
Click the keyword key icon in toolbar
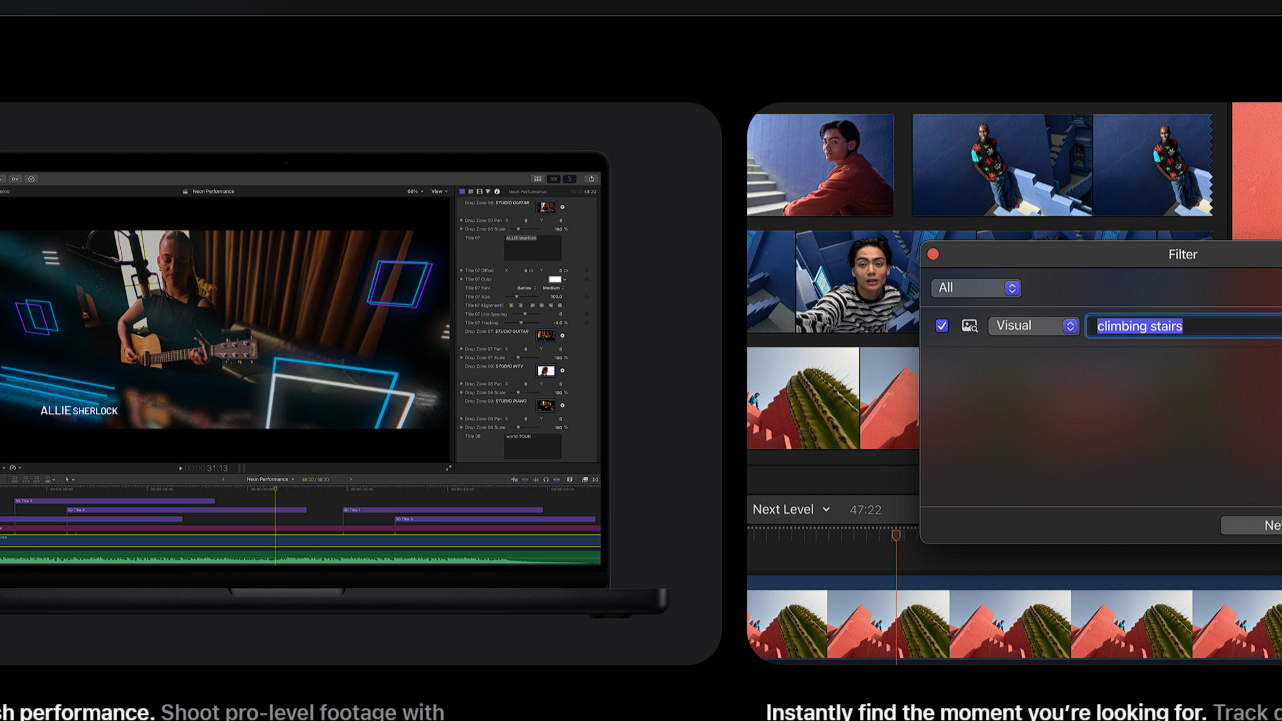pyautogui.click(x=15, y=179)
